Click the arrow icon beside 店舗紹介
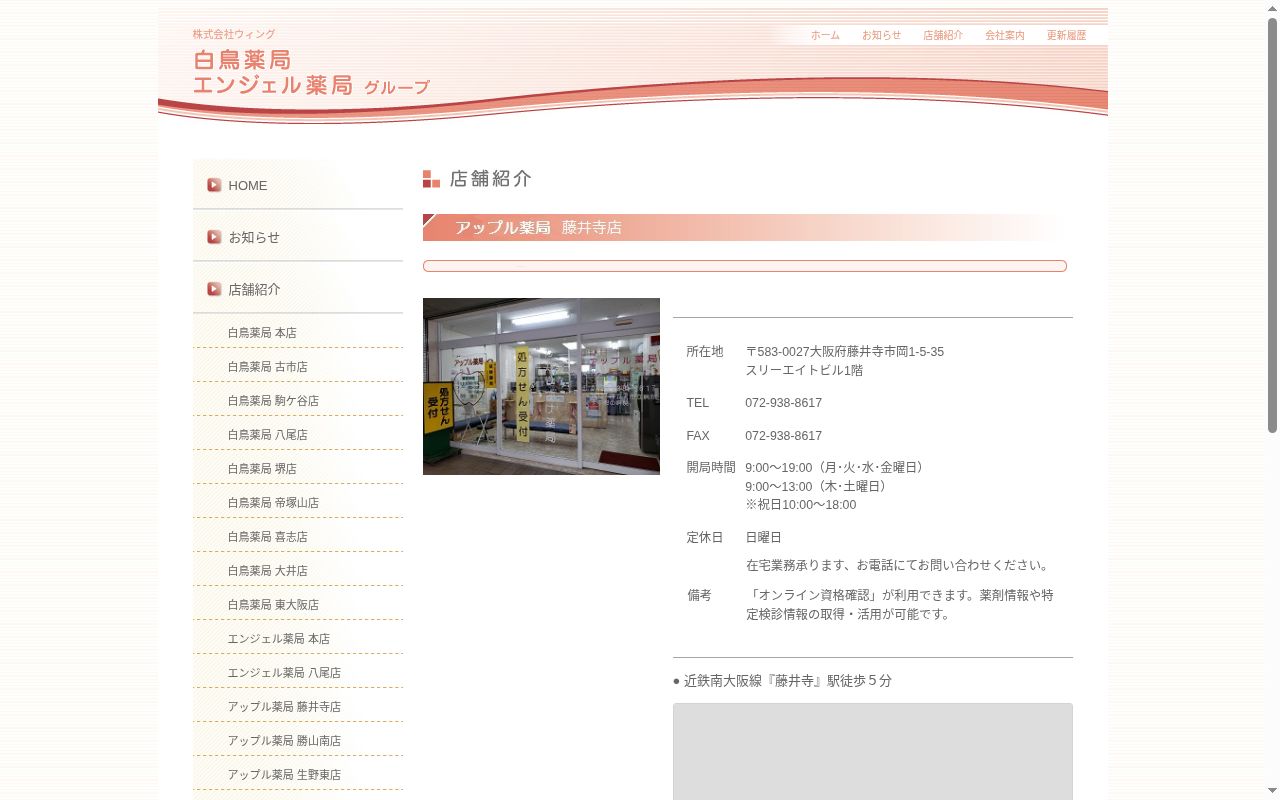The height and width of the screenshot is (800, 1280). click(x=214, y=289)
